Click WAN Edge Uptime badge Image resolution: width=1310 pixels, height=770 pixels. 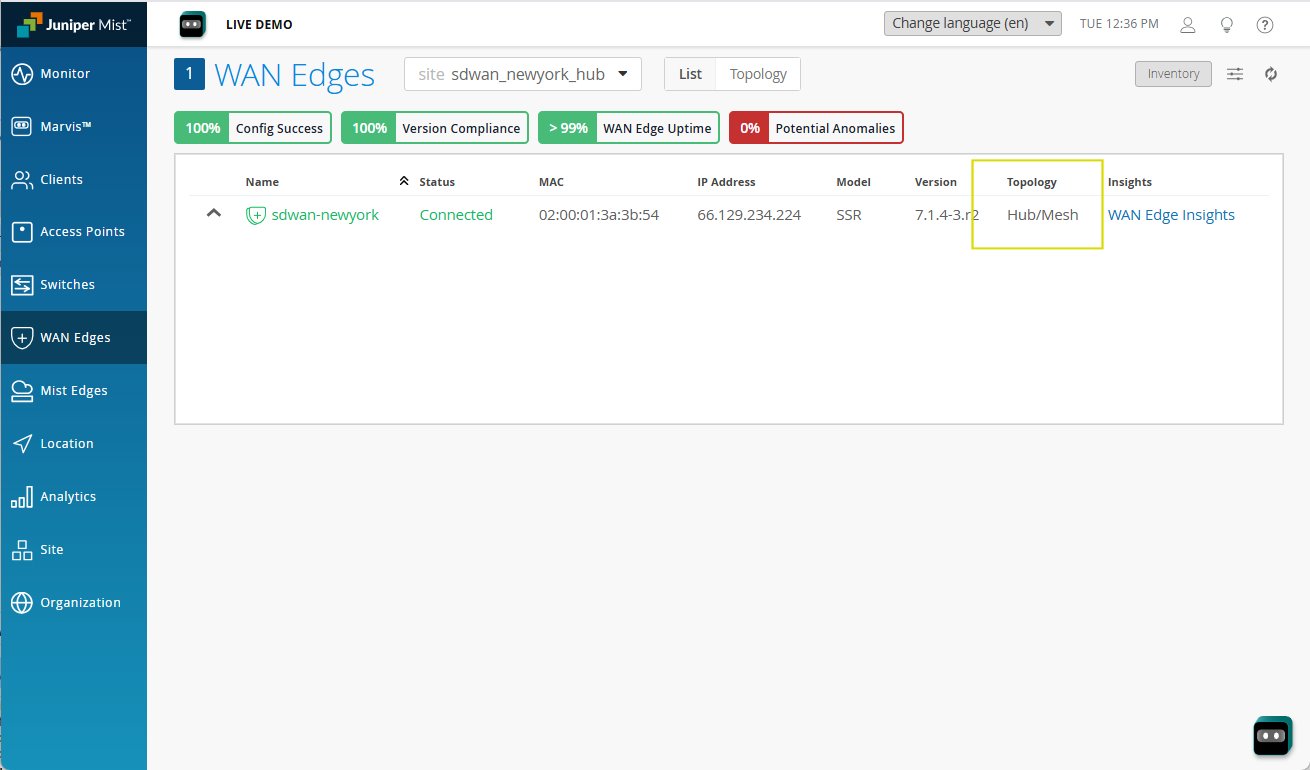pyautogui.click(x=628, y=128)
